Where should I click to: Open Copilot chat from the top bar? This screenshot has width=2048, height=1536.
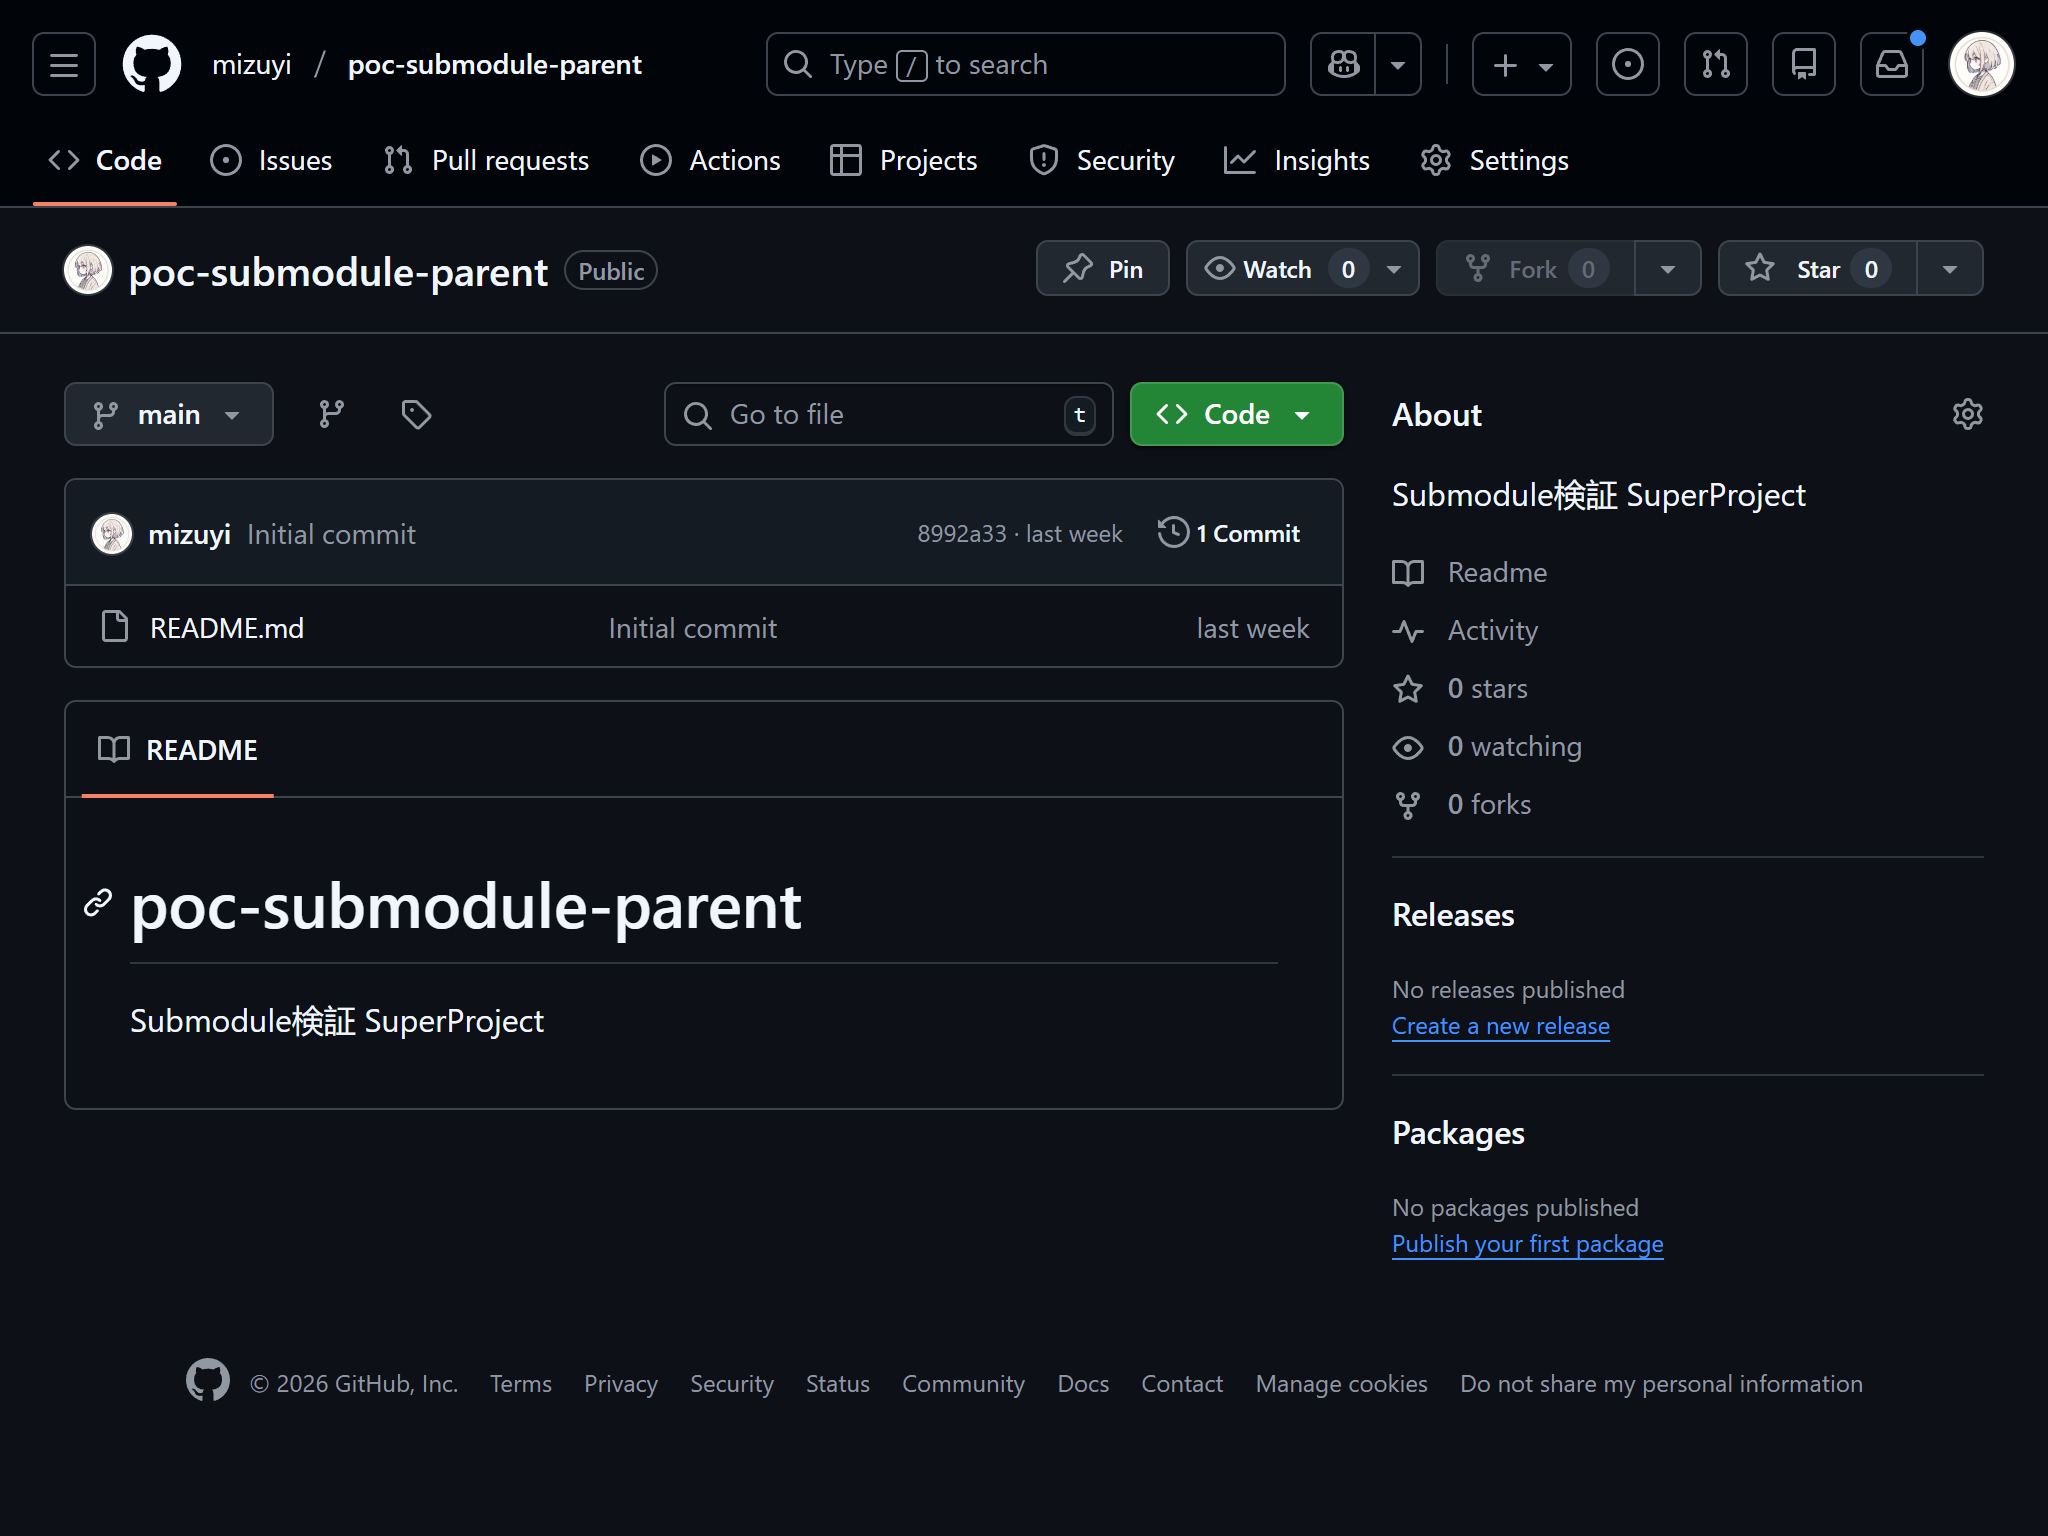[x=1343, y=63]
